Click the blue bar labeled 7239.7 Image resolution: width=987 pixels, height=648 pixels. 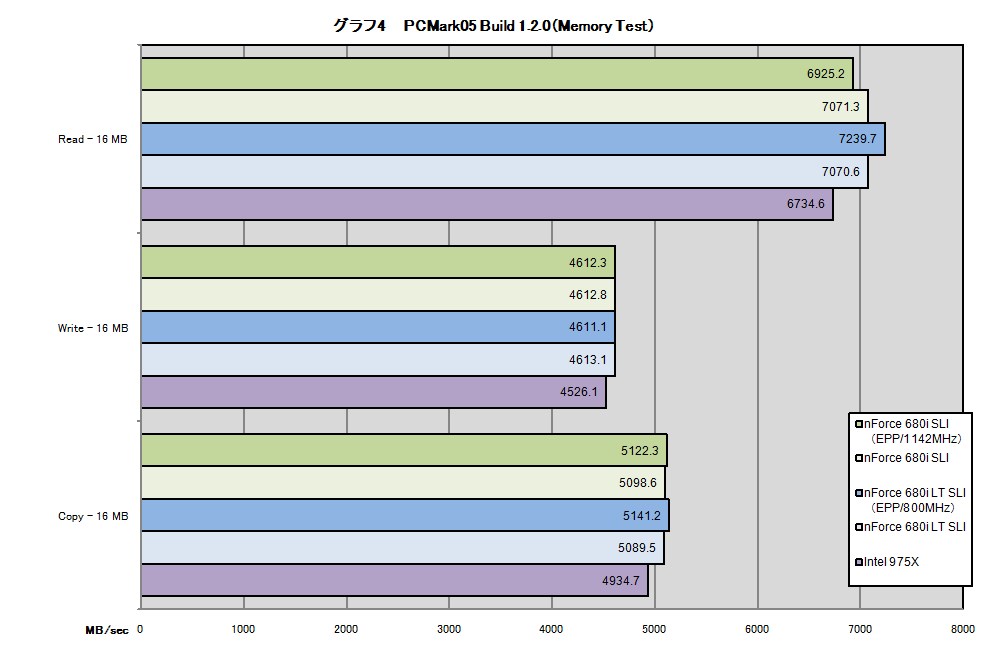coord(513,139)
